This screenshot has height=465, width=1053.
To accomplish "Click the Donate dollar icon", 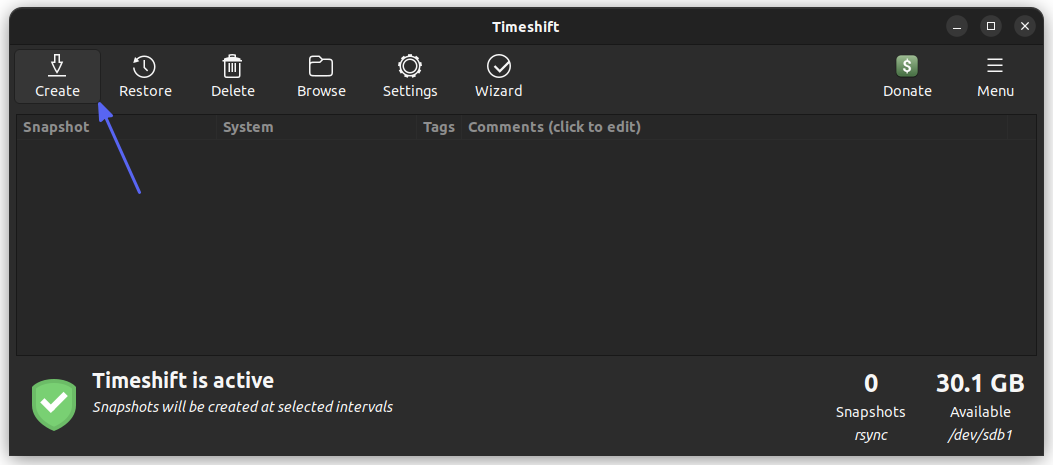I will coord(907,66).
